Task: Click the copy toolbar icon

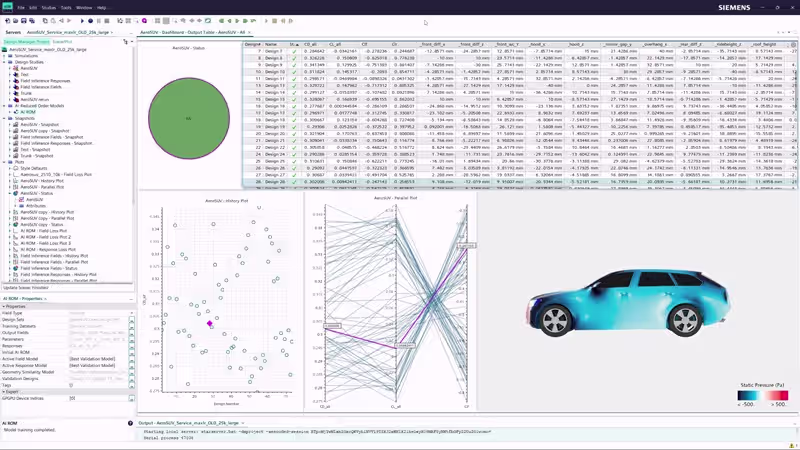Action: pos(45,21)
